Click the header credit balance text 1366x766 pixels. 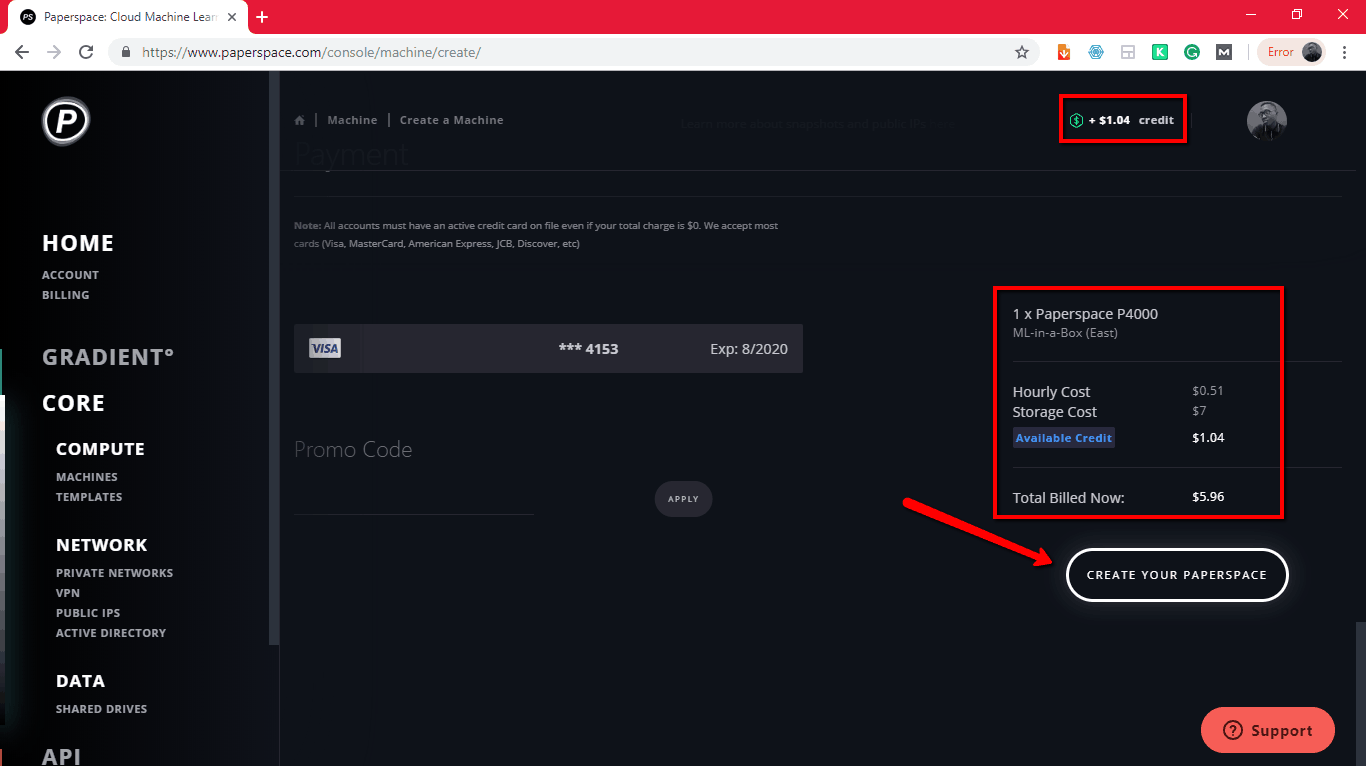(x=1131, y=120)
